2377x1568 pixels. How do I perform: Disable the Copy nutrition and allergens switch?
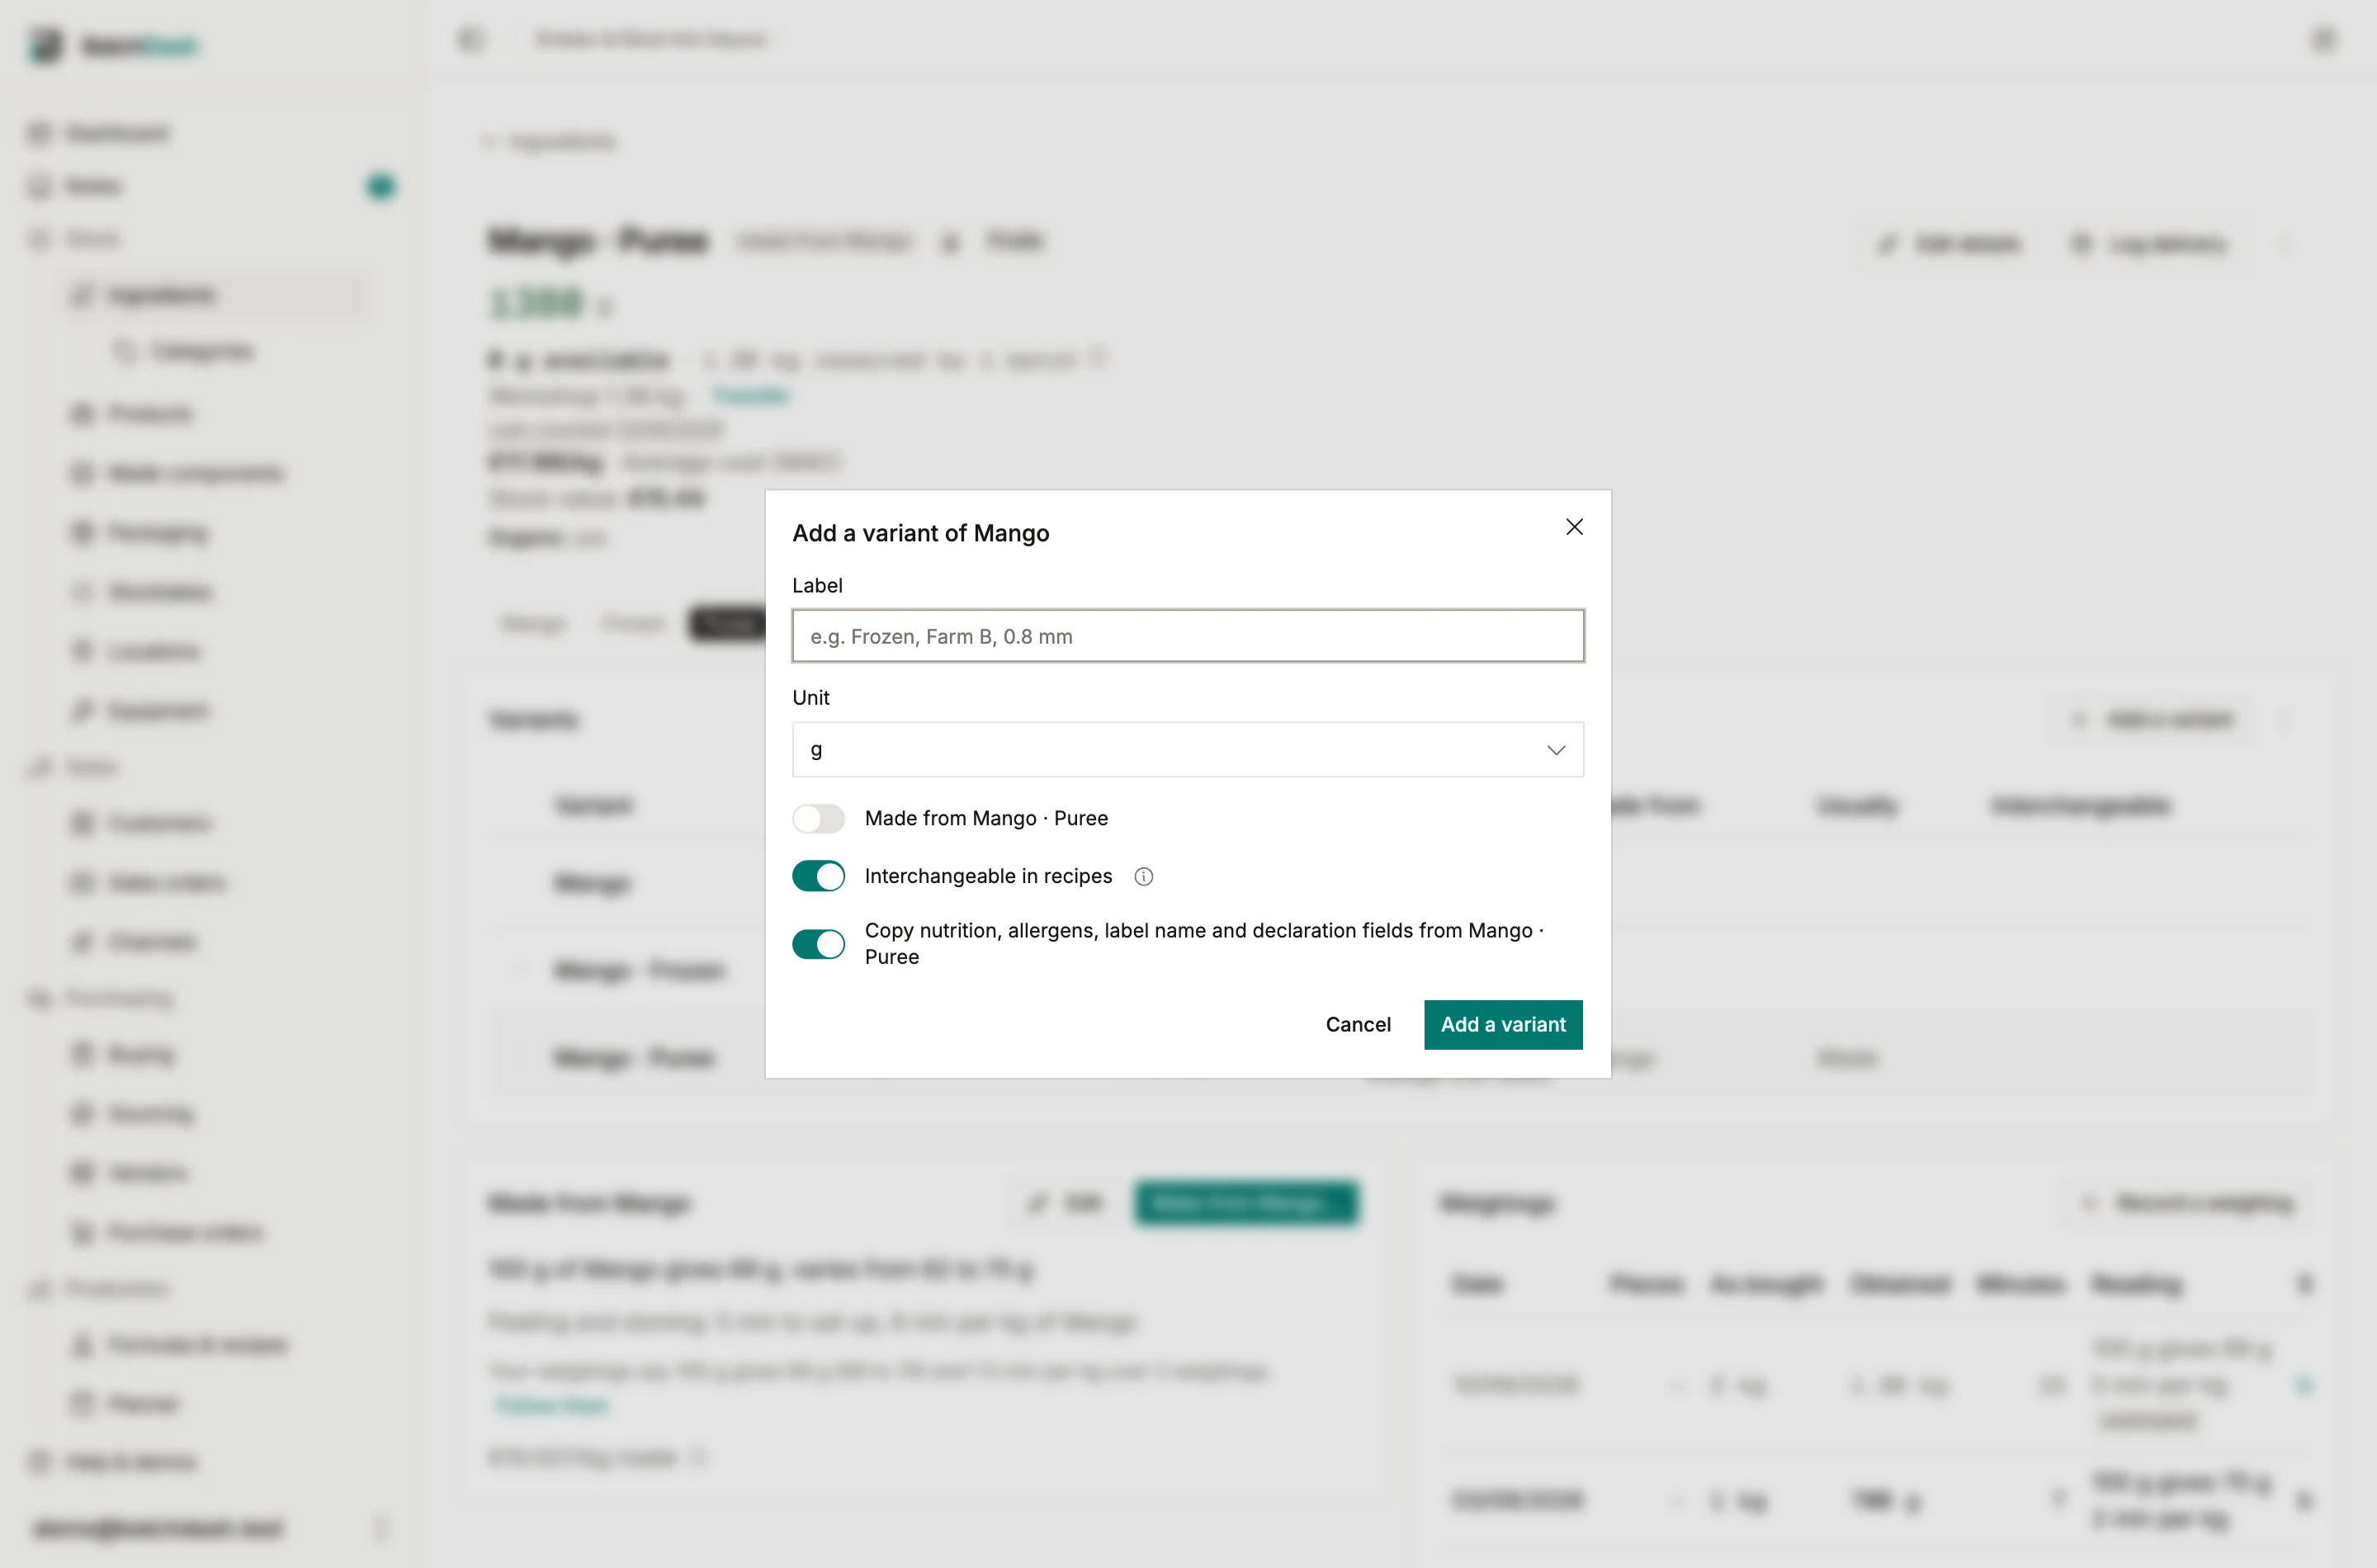point(819,944)
